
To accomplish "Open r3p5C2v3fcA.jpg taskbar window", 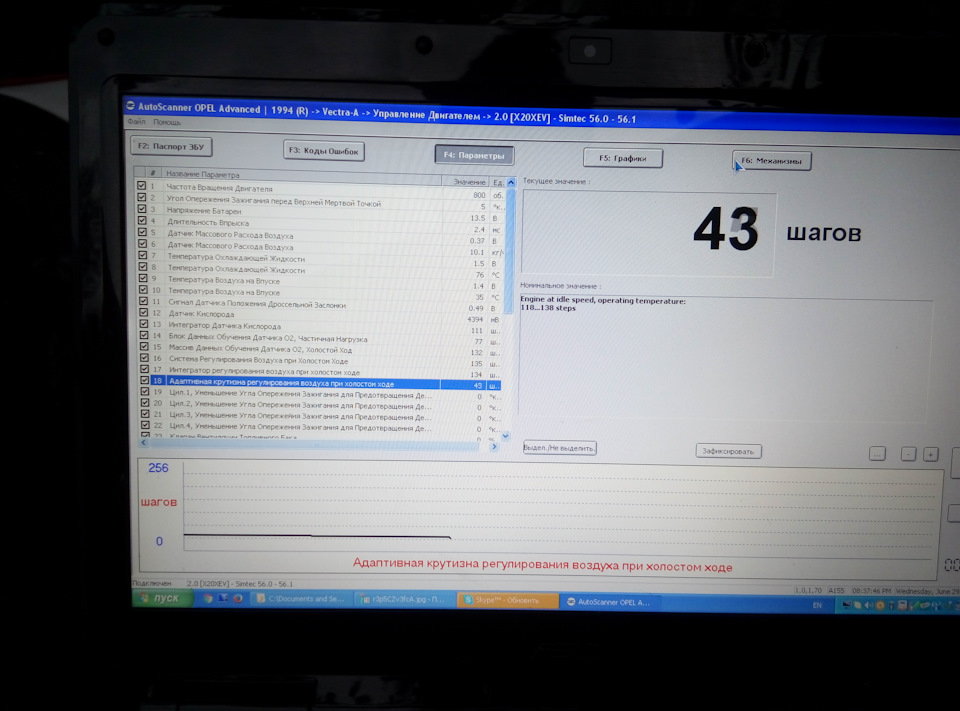I will (x=405, y=600).
